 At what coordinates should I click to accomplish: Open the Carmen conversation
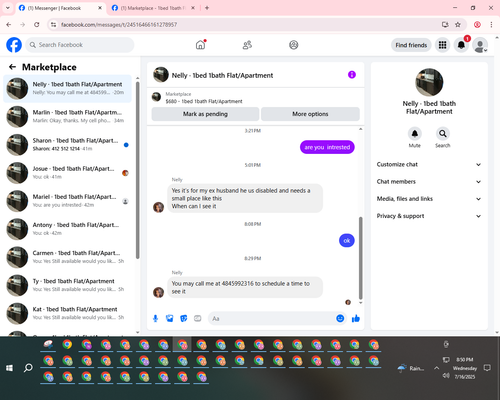tap(68, 257)
